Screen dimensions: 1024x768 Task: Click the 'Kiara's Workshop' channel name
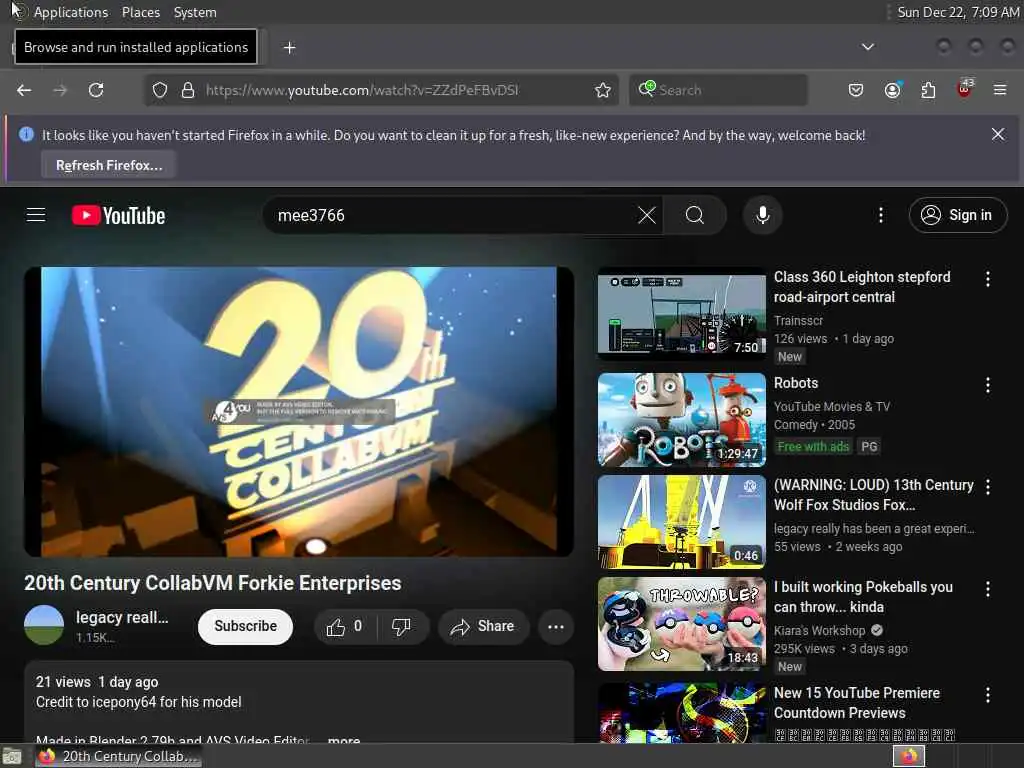[820, 631]
